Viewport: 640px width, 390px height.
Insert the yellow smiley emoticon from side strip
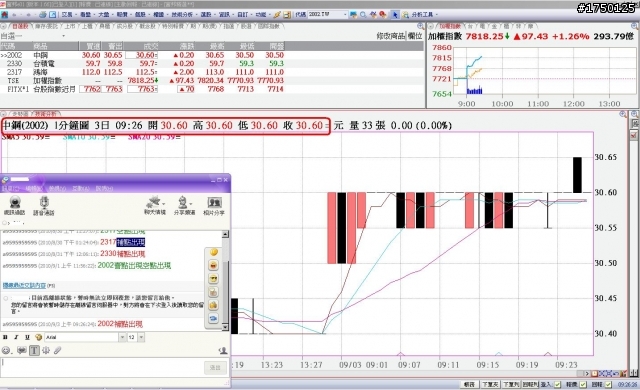click(213, 253)
